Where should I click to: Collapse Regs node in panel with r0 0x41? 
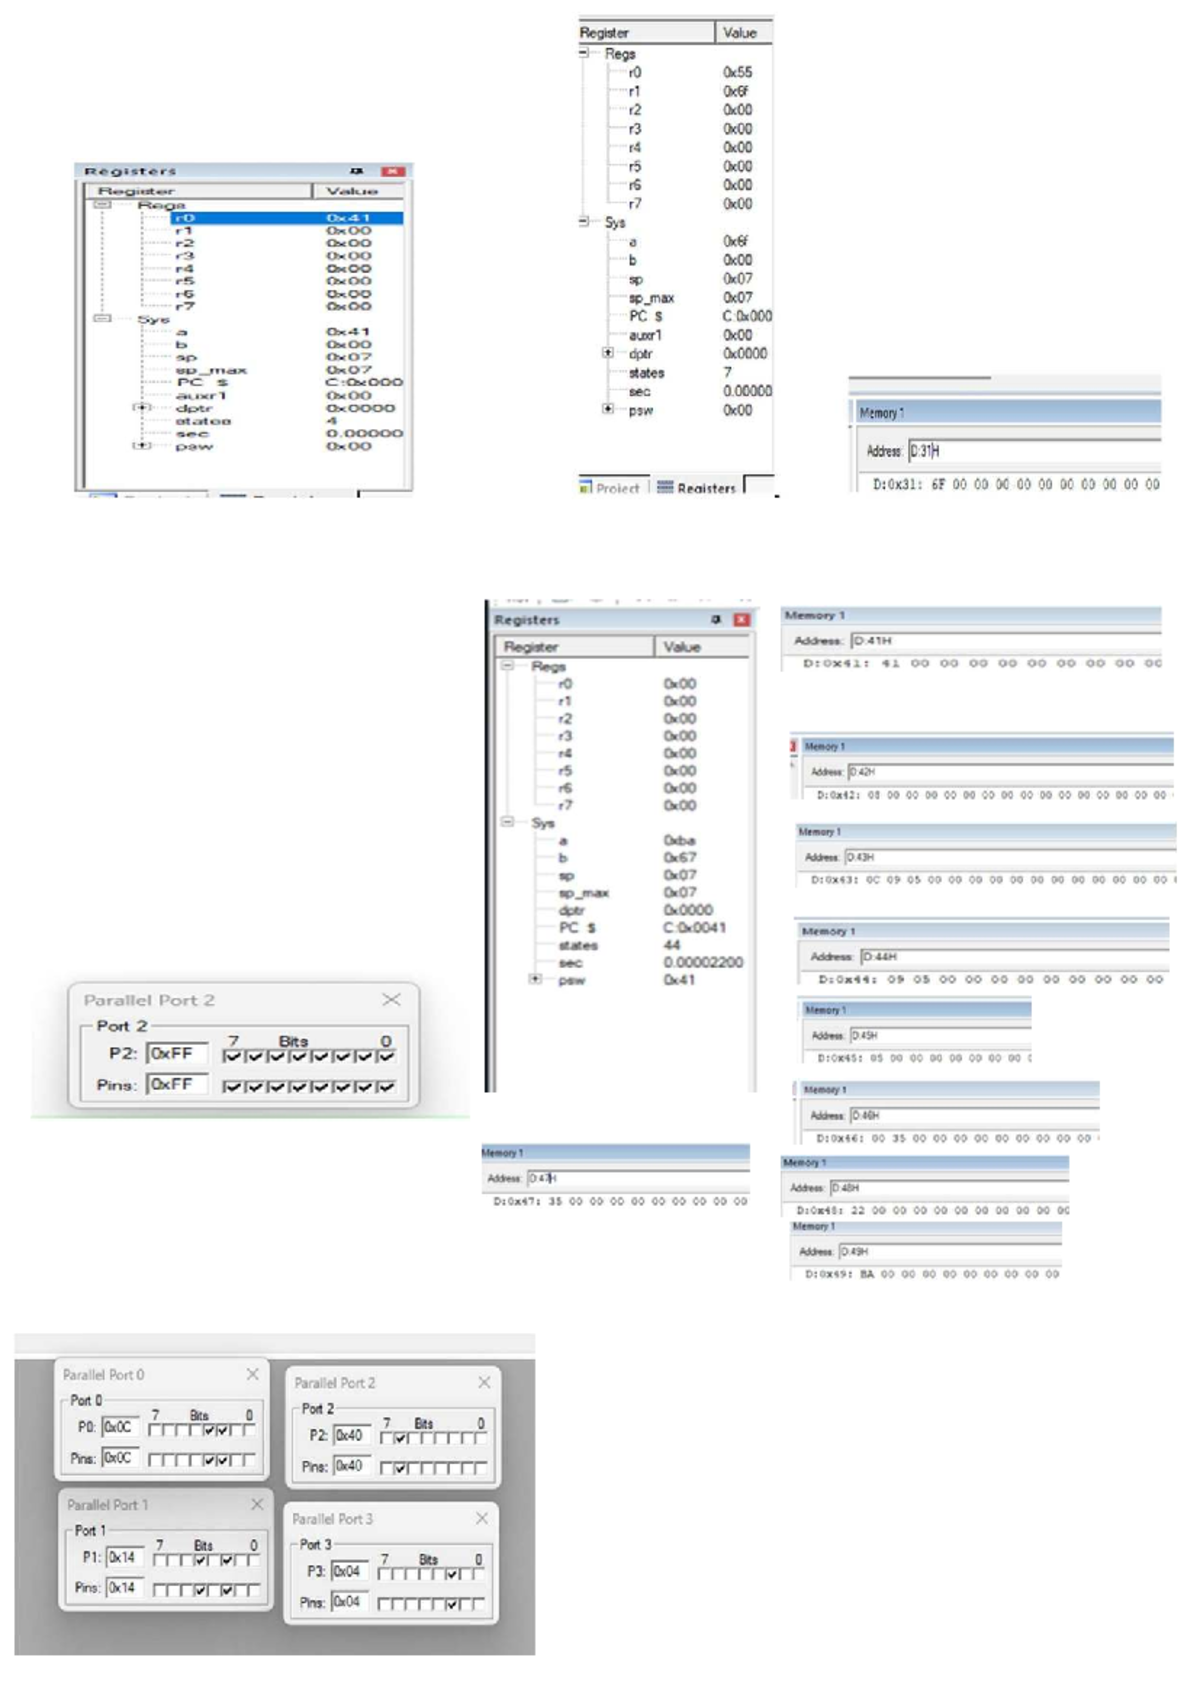102,204
